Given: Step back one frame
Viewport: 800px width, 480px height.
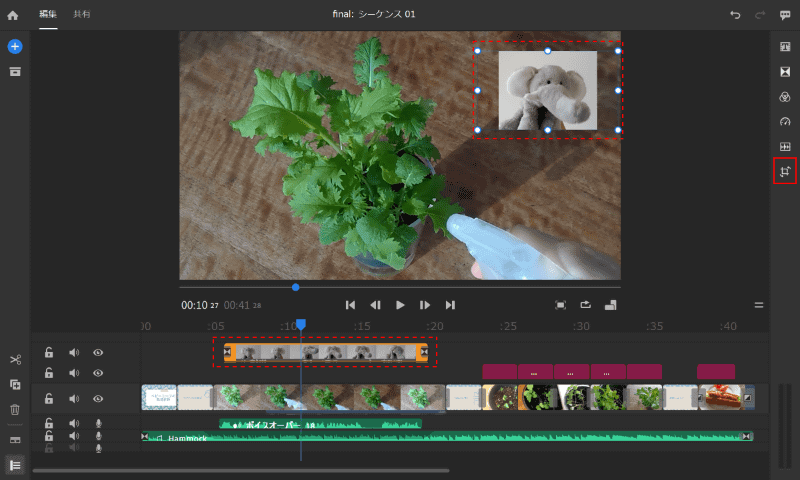Looking at the screenshot, I should point(375,305).
